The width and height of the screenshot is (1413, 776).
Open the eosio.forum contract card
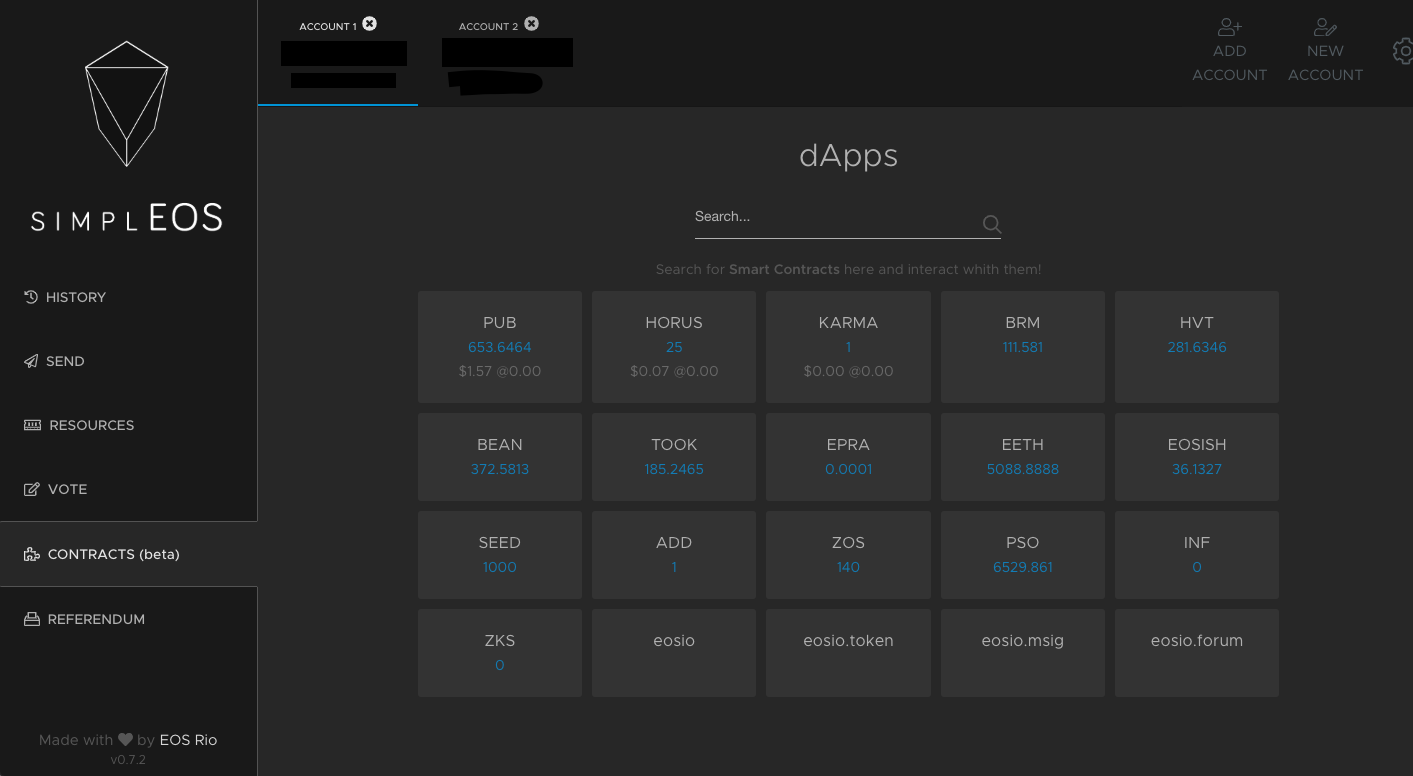1197,653
